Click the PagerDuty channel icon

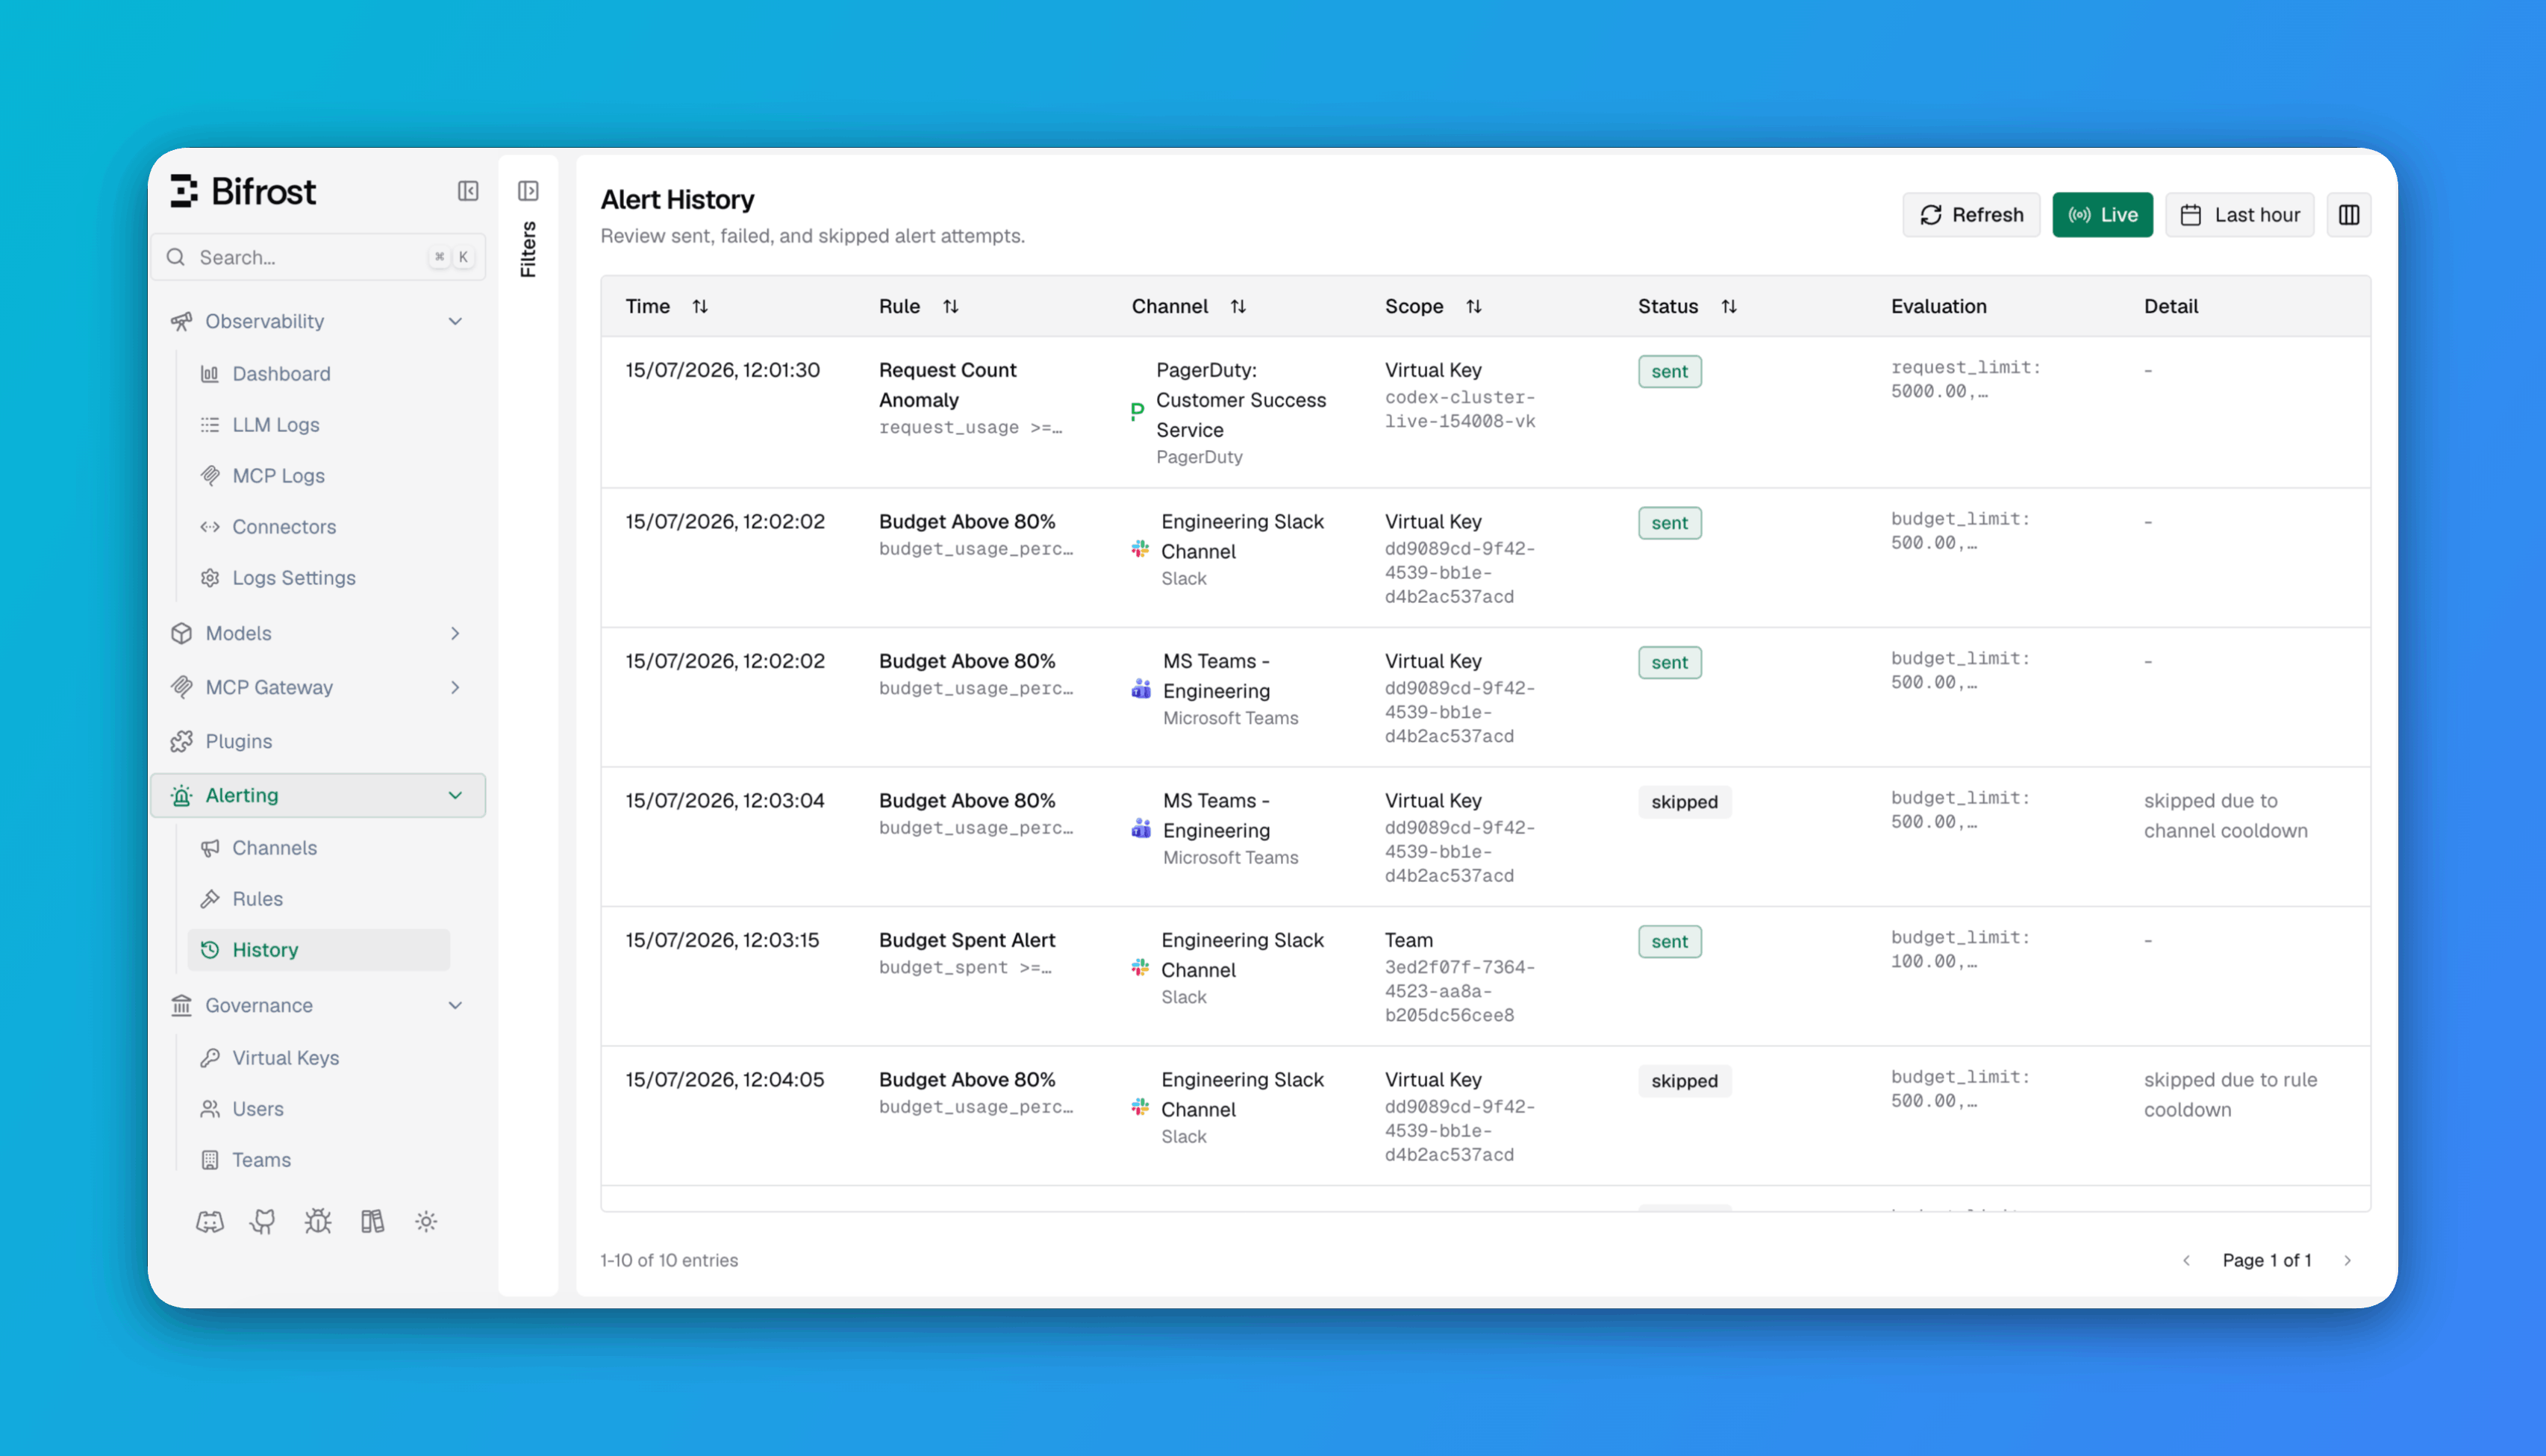(1137, 411)
